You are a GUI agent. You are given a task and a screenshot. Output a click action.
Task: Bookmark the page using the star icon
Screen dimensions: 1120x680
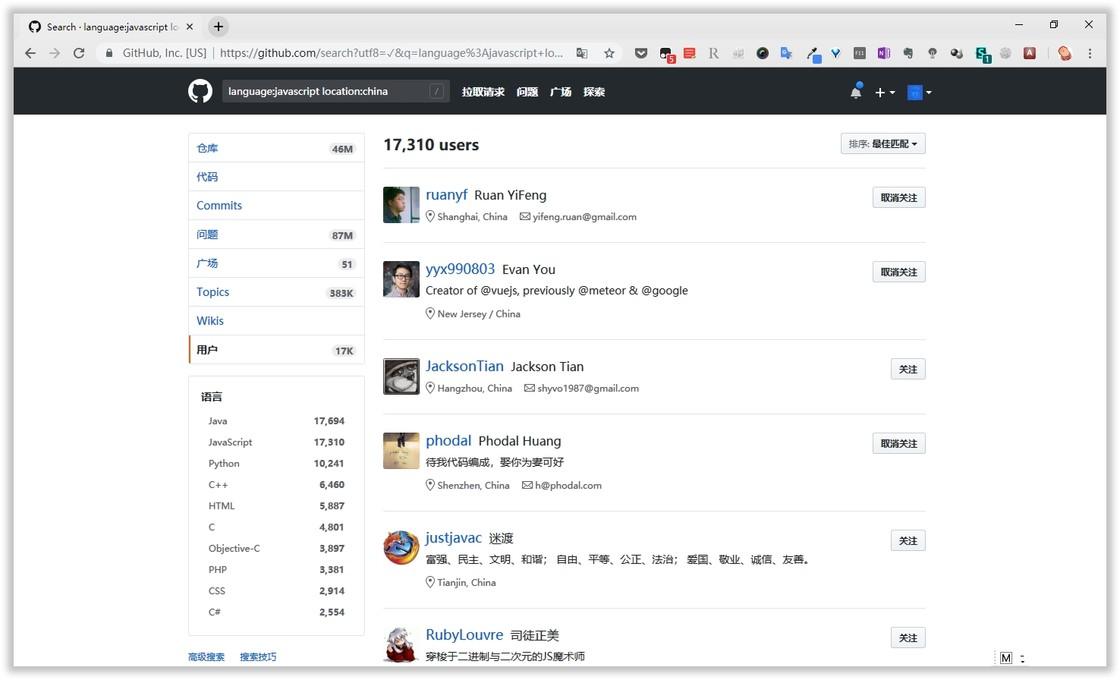coord(609,52)
